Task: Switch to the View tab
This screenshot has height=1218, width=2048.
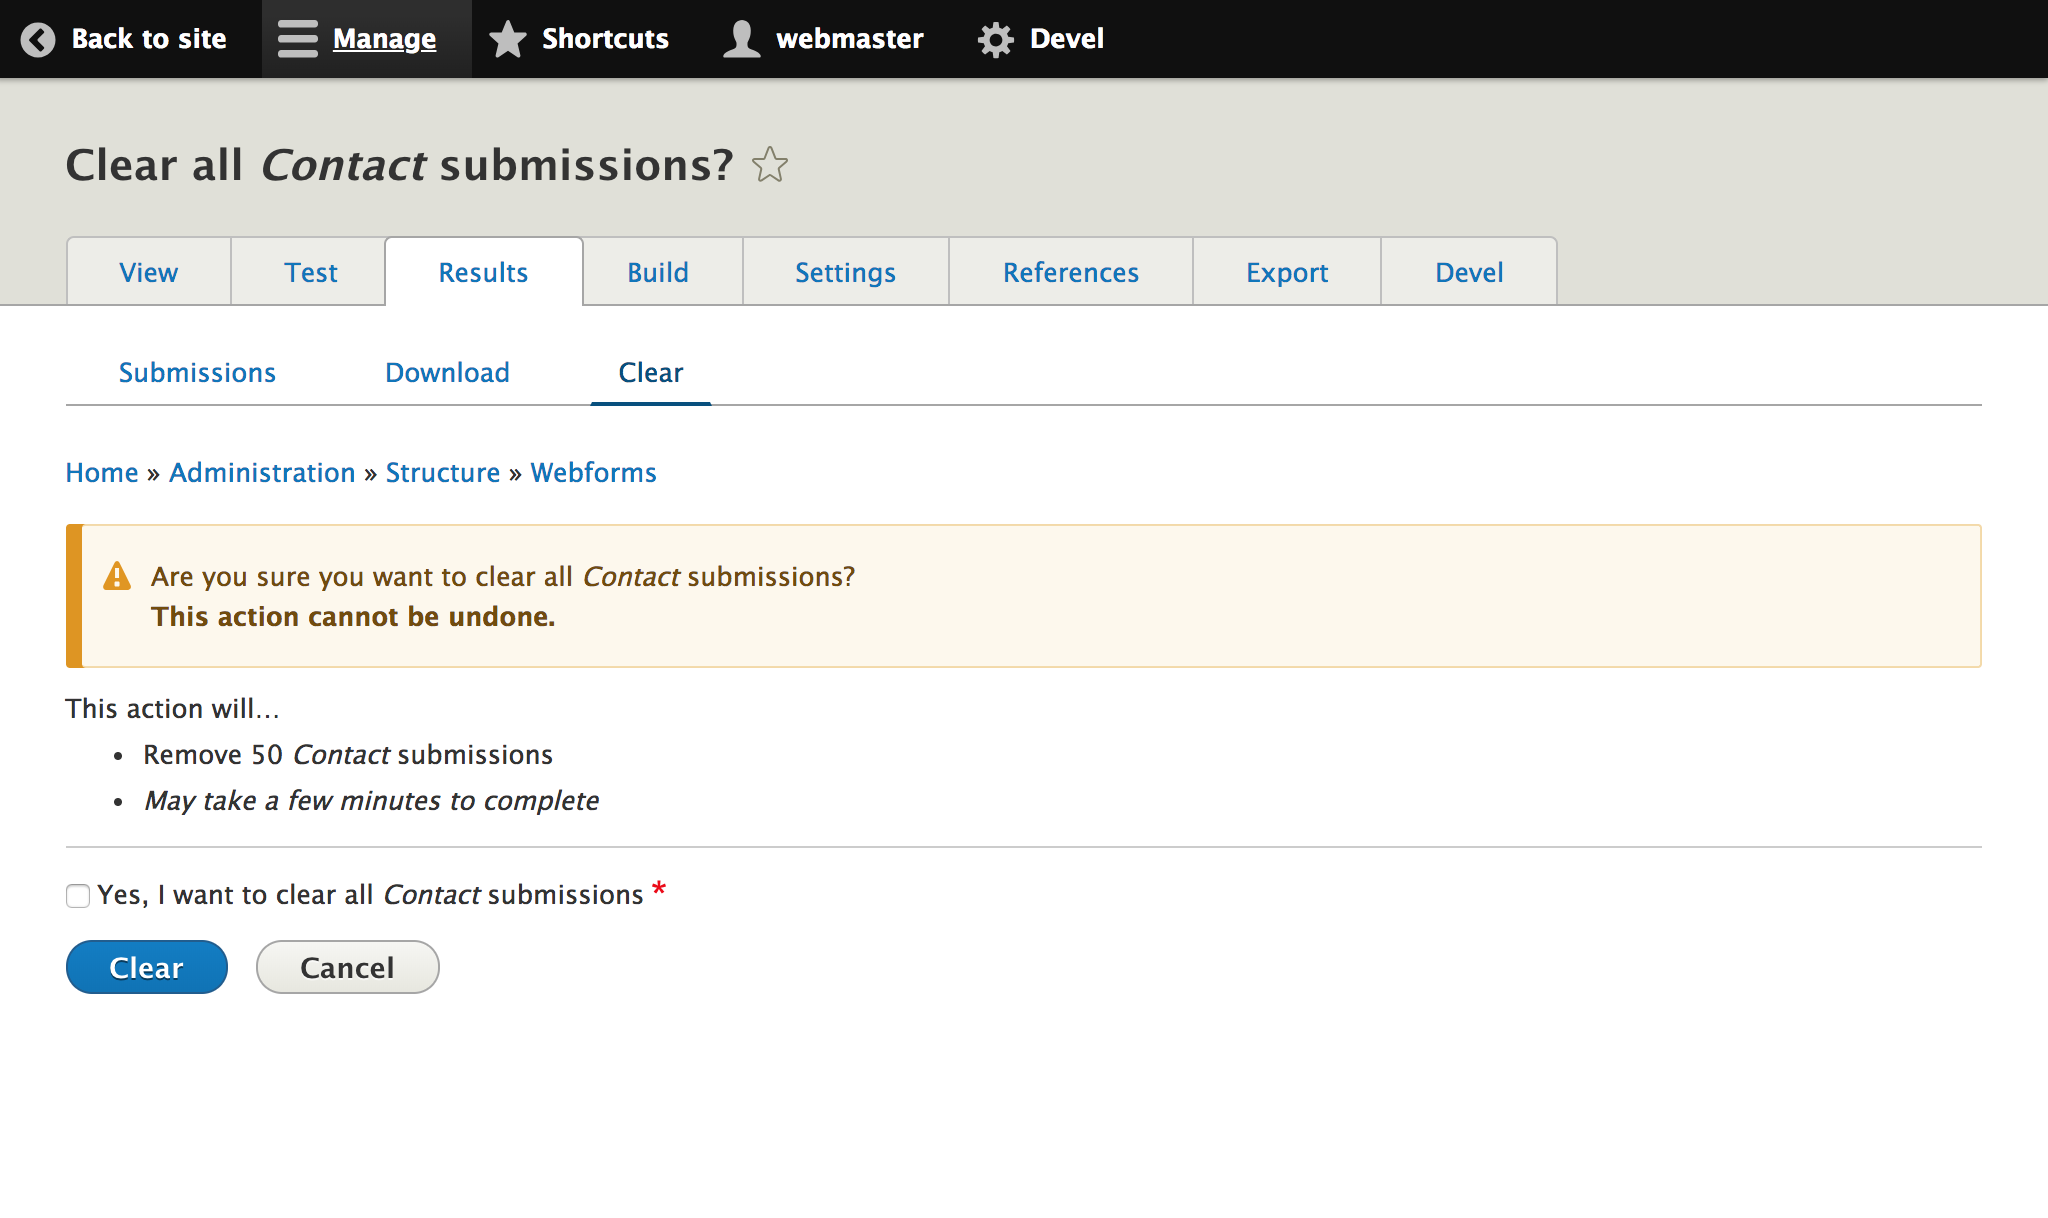Action: [149, 272]
